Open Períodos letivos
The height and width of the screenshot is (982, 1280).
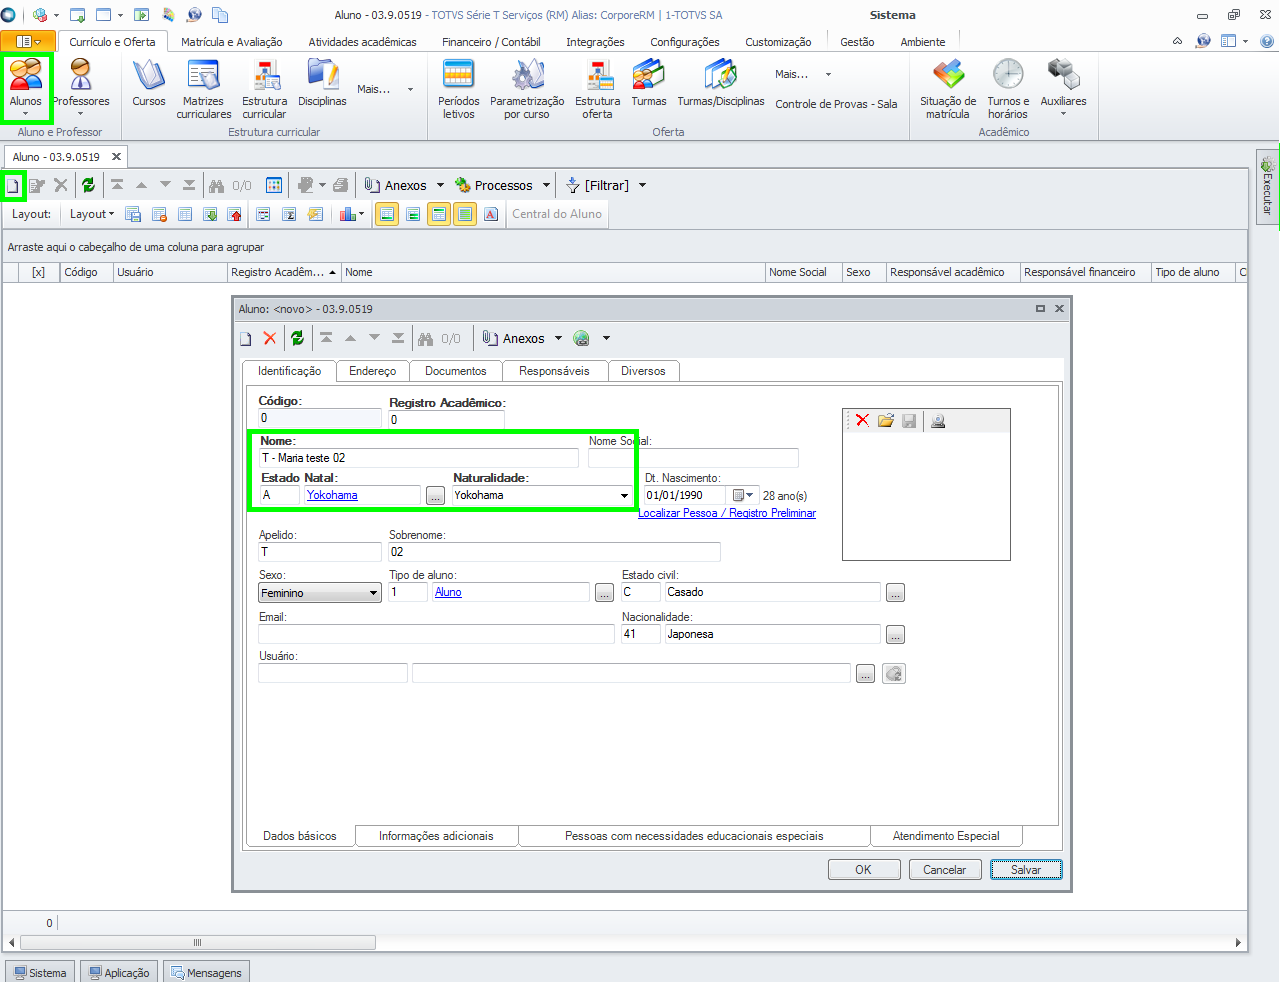point(458,89)
